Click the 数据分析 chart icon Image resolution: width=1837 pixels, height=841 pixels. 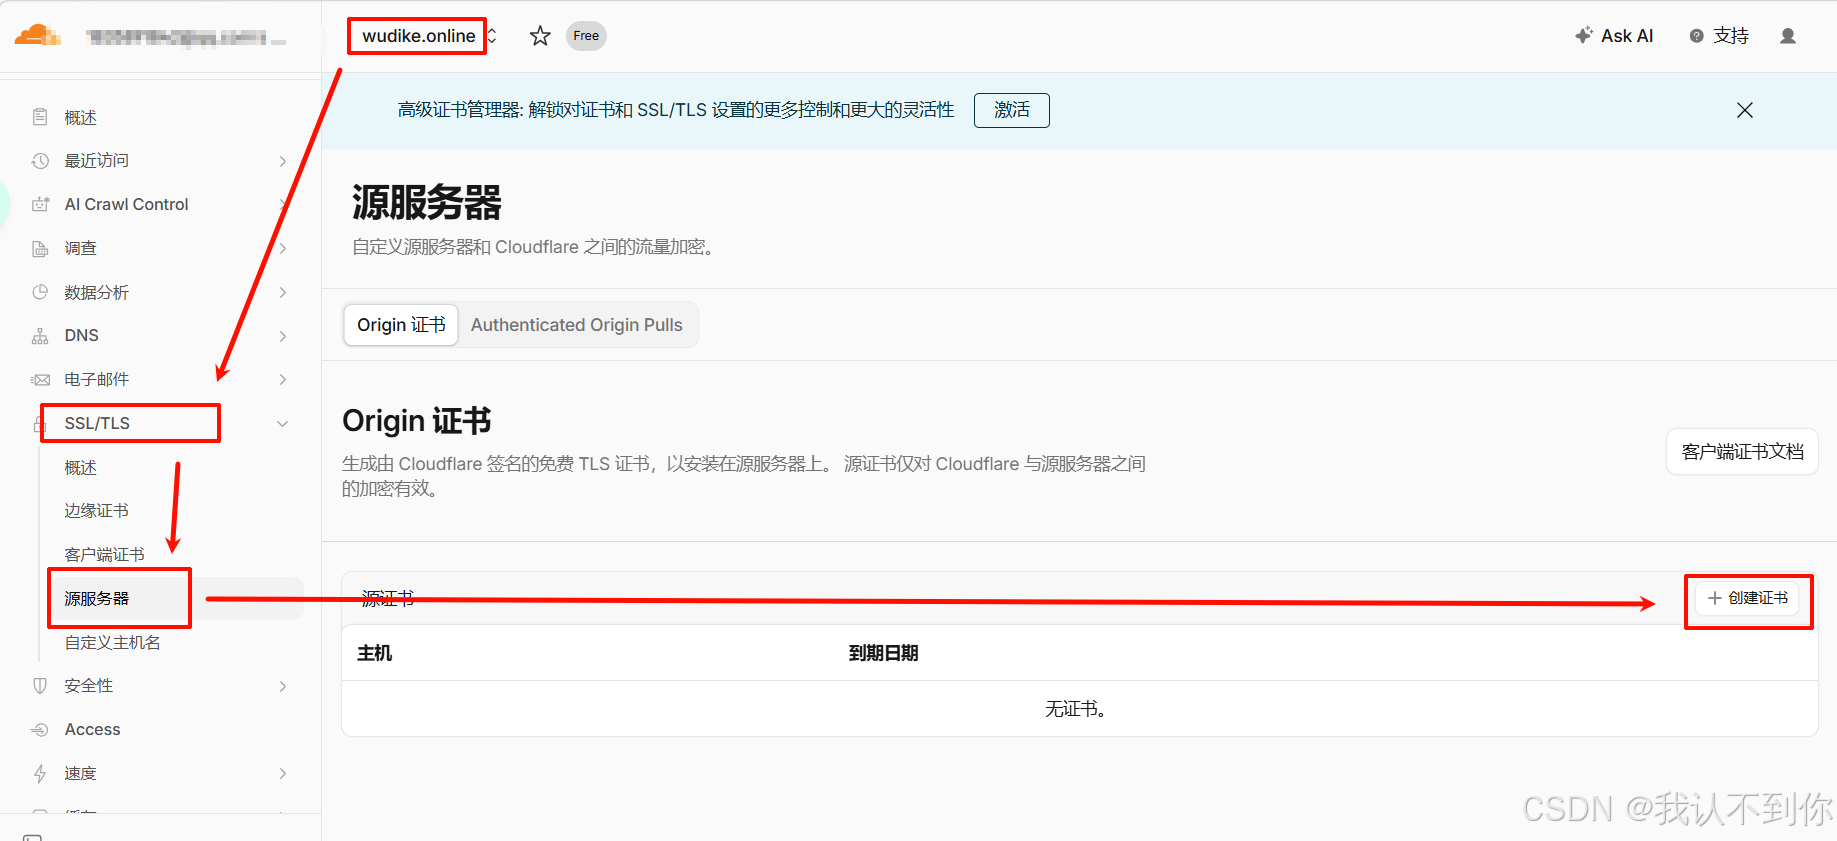pyautogui.click(x=40, y=292)
